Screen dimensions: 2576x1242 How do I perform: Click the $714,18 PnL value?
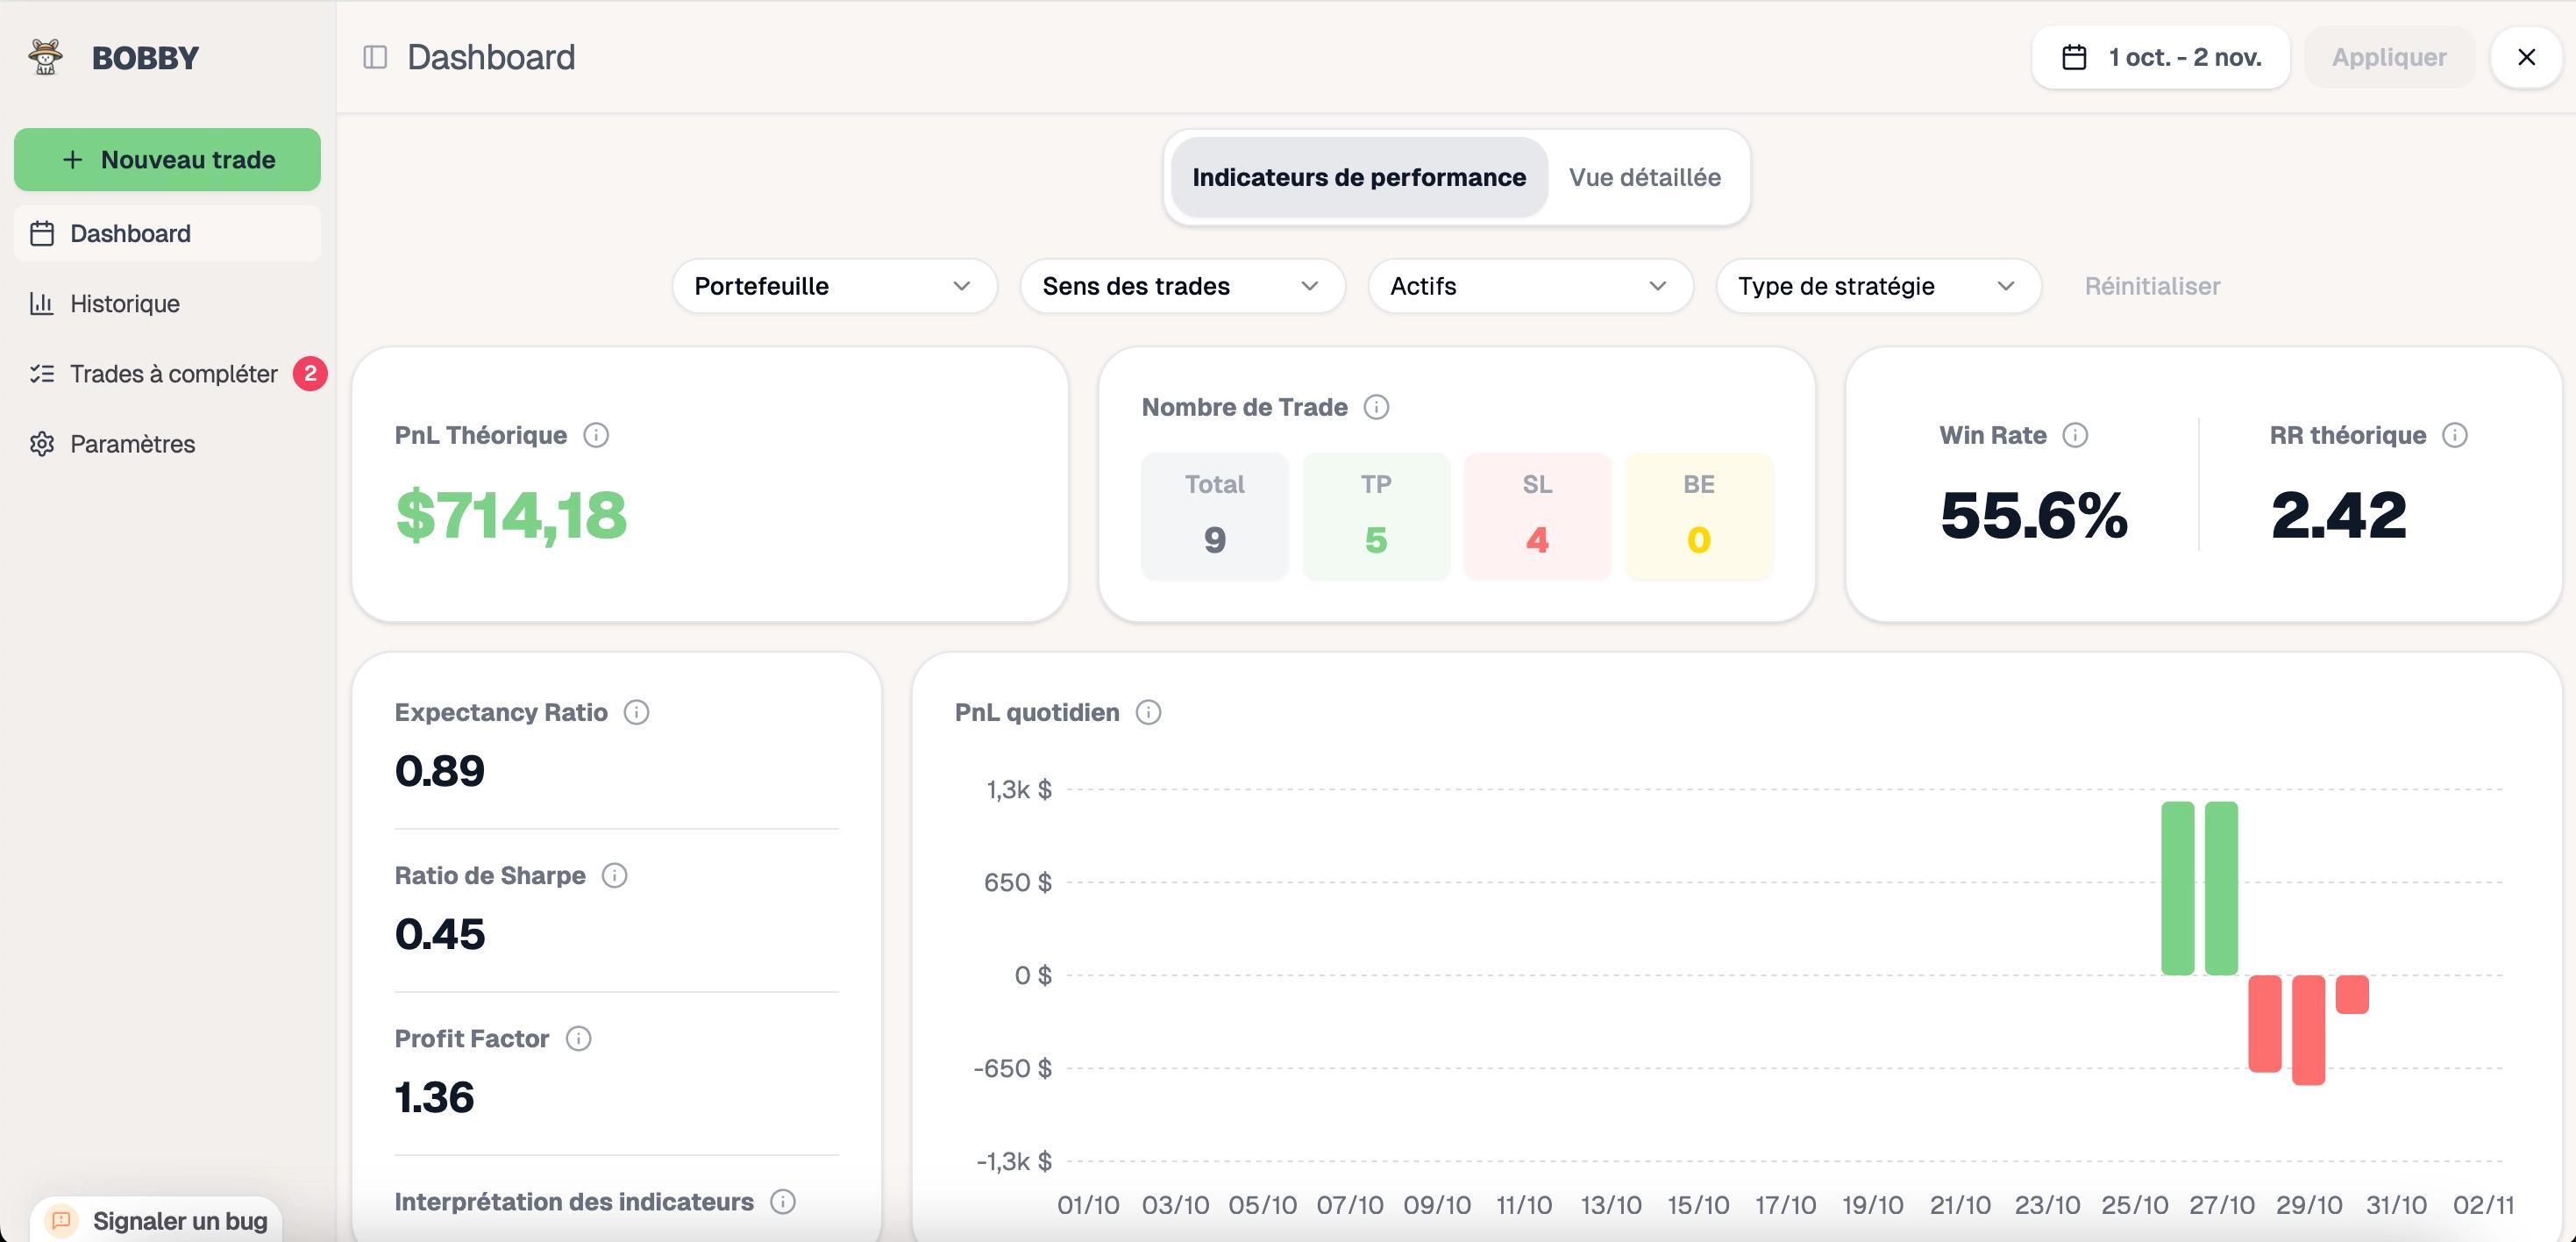coord(511,516)
